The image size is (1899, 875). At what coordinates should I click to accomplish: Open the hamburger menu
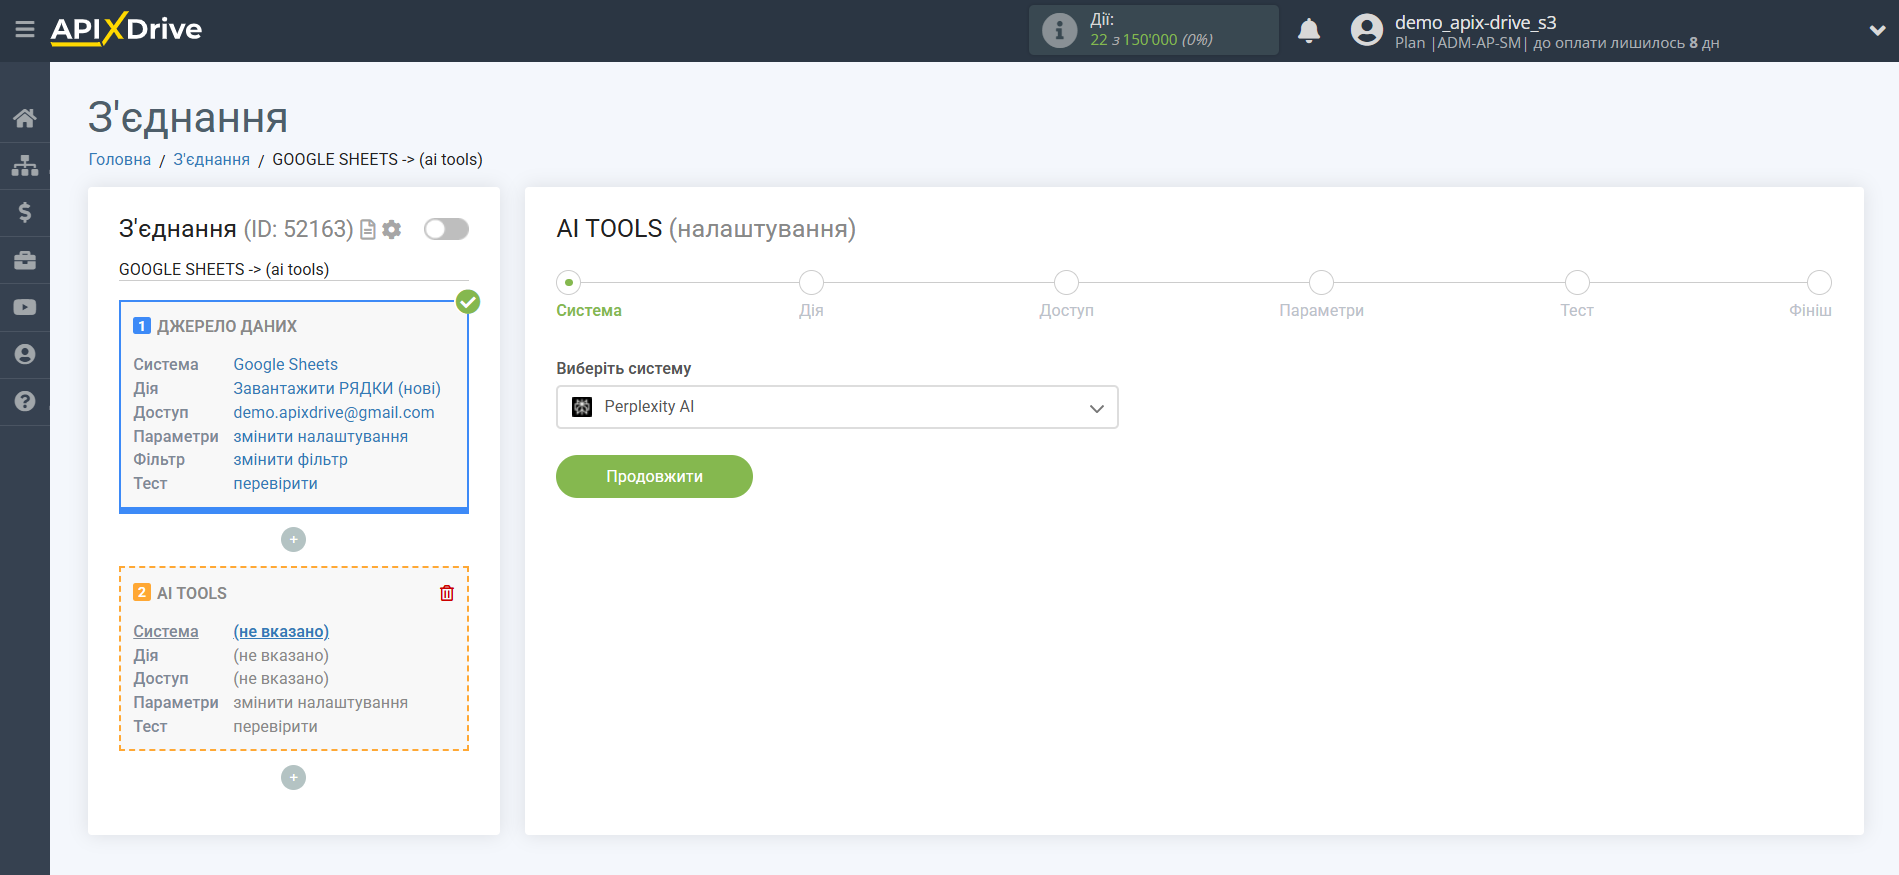pyautogui.click(x=25, y=30)
